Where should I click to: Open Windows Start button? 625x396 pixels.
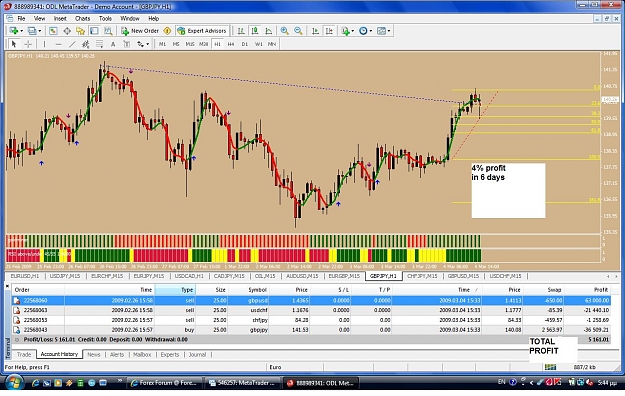click(x=14, y=382)
